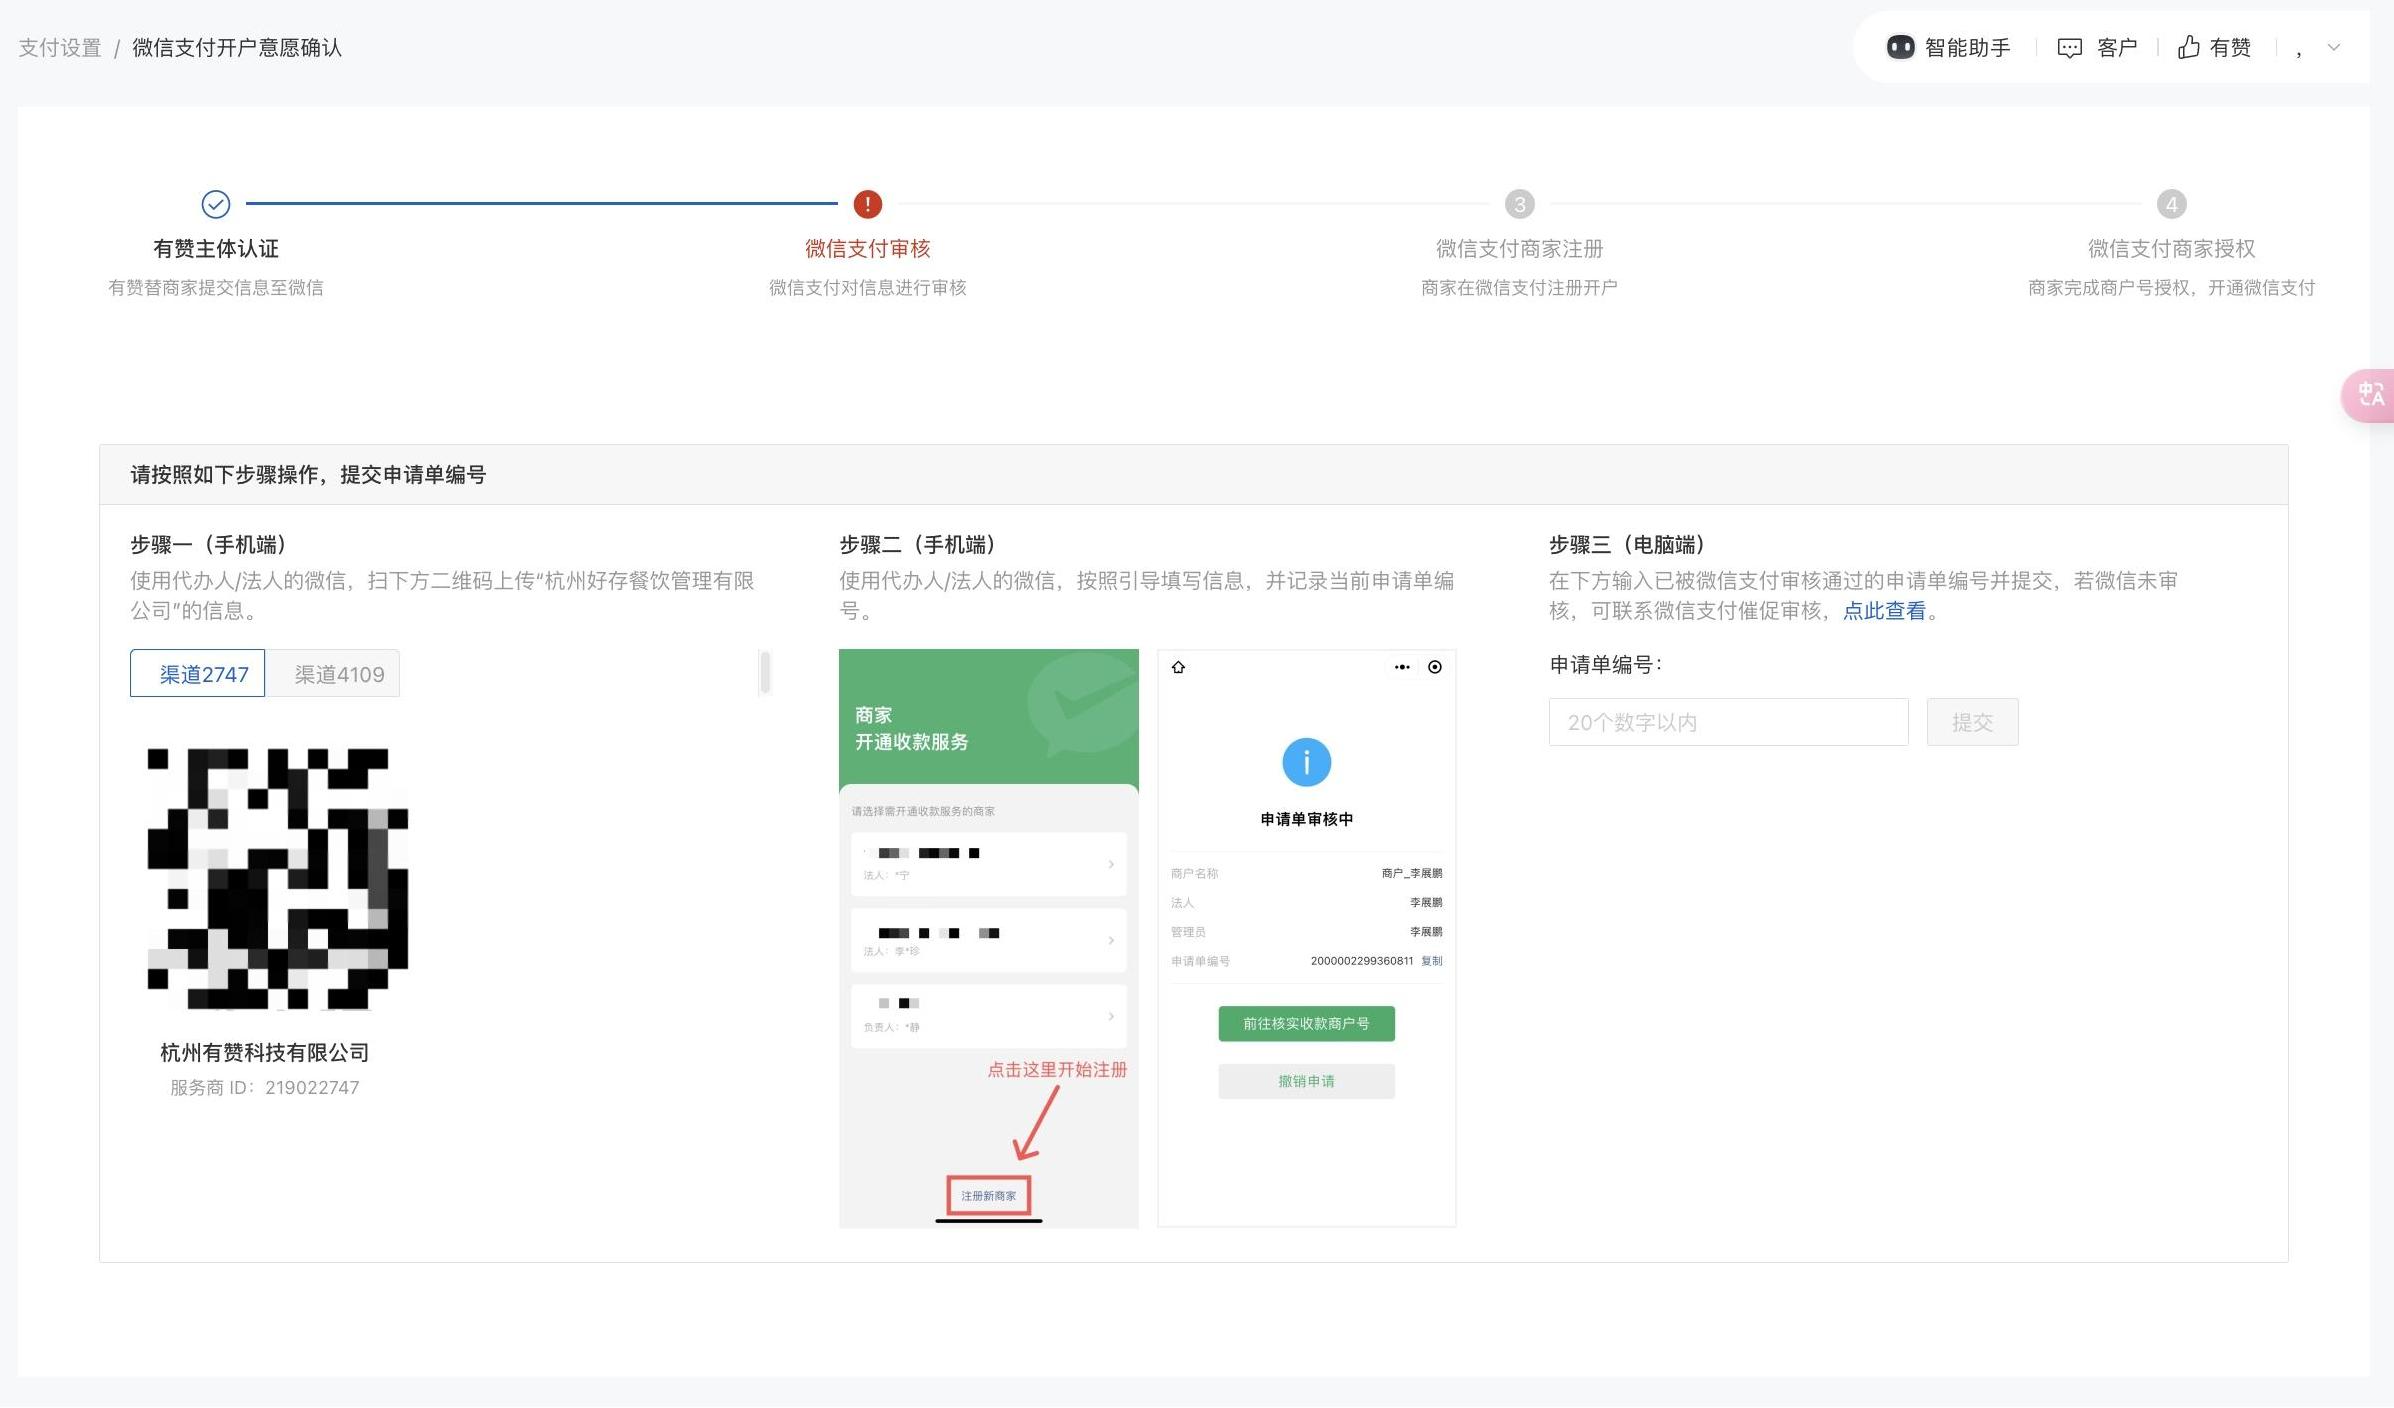Open the 客户 chat bubble icon
Viewport: 2394px width, 1408px height.
coord(2070,47)
